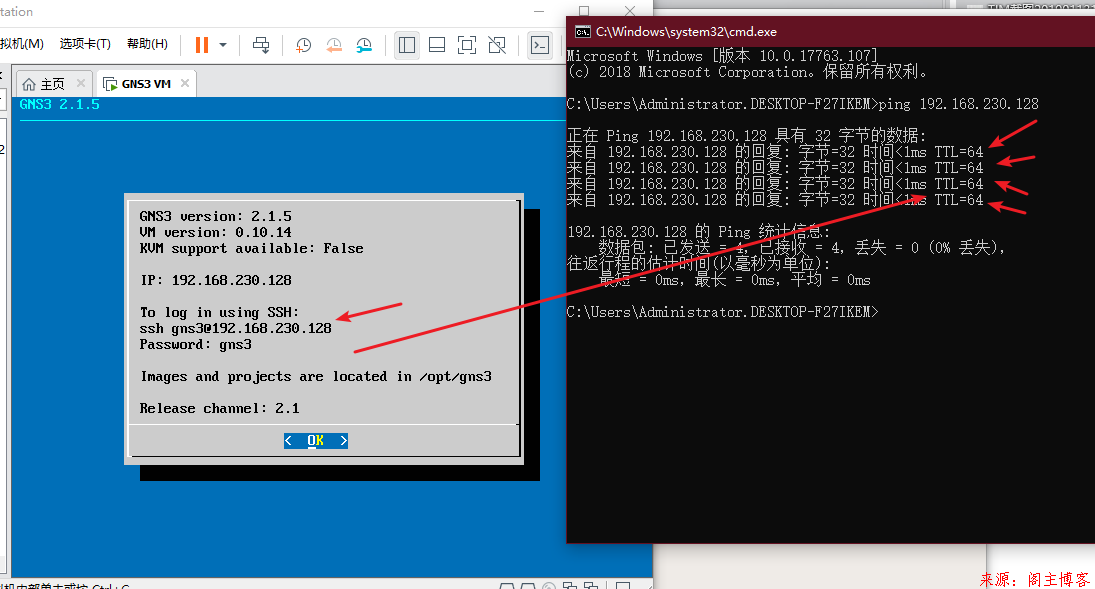
Task: Switch to the 主页 tab
Action: click(53, 84)
